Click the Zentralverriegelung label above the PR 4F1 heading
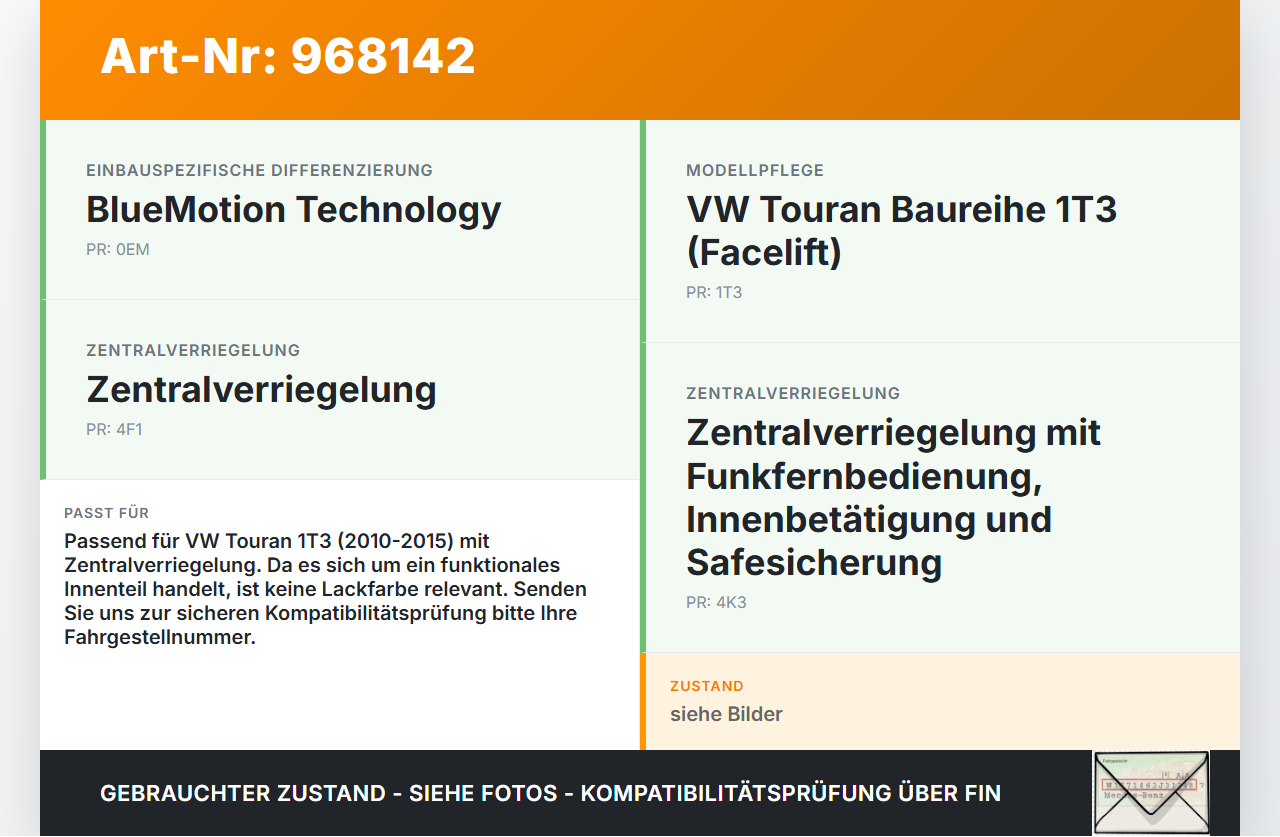1280x837 pixels. (x=193, y=350)
